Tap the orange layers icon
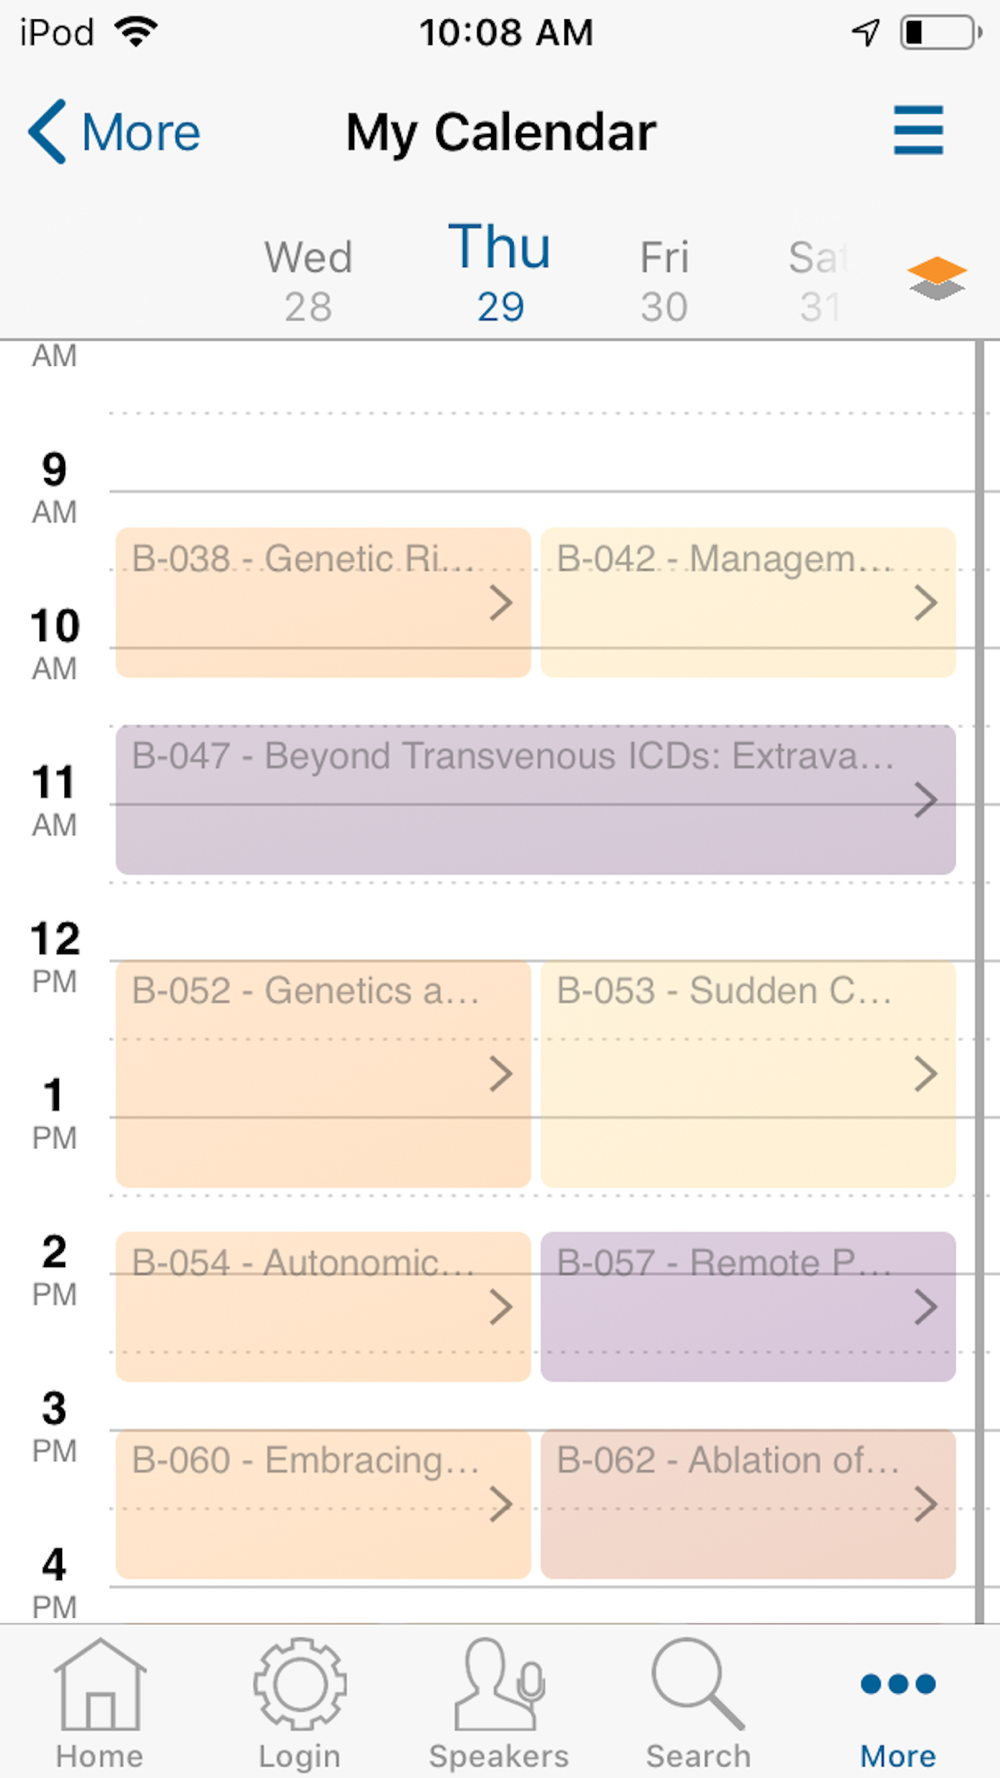Viewport: 1000px width, 1778px height. (x=936, y=278)
